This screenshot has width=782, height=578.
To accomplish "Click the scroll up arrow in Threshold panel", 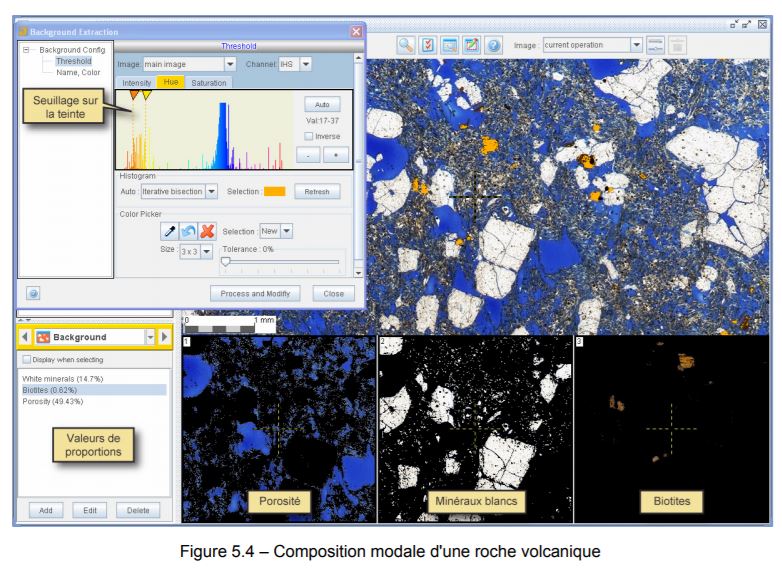I will (x=359, y=58).
